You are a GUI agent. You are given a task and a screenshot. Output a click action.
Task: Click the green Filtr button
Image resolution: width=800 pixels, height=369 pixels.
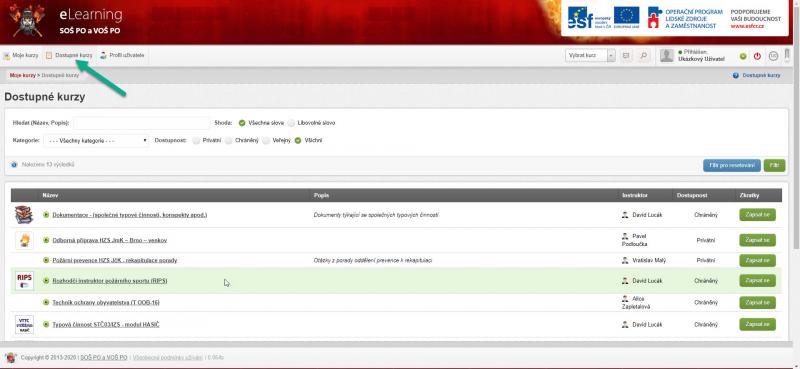click(774, 165)
